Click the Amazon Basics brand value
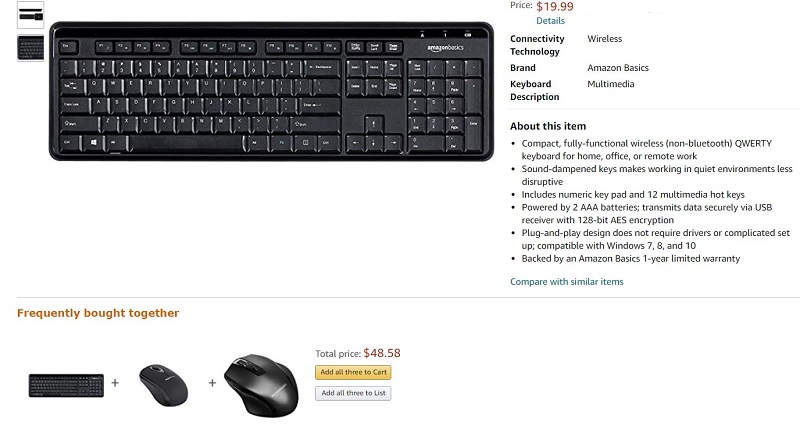800x429 pixels. point(618,68)
